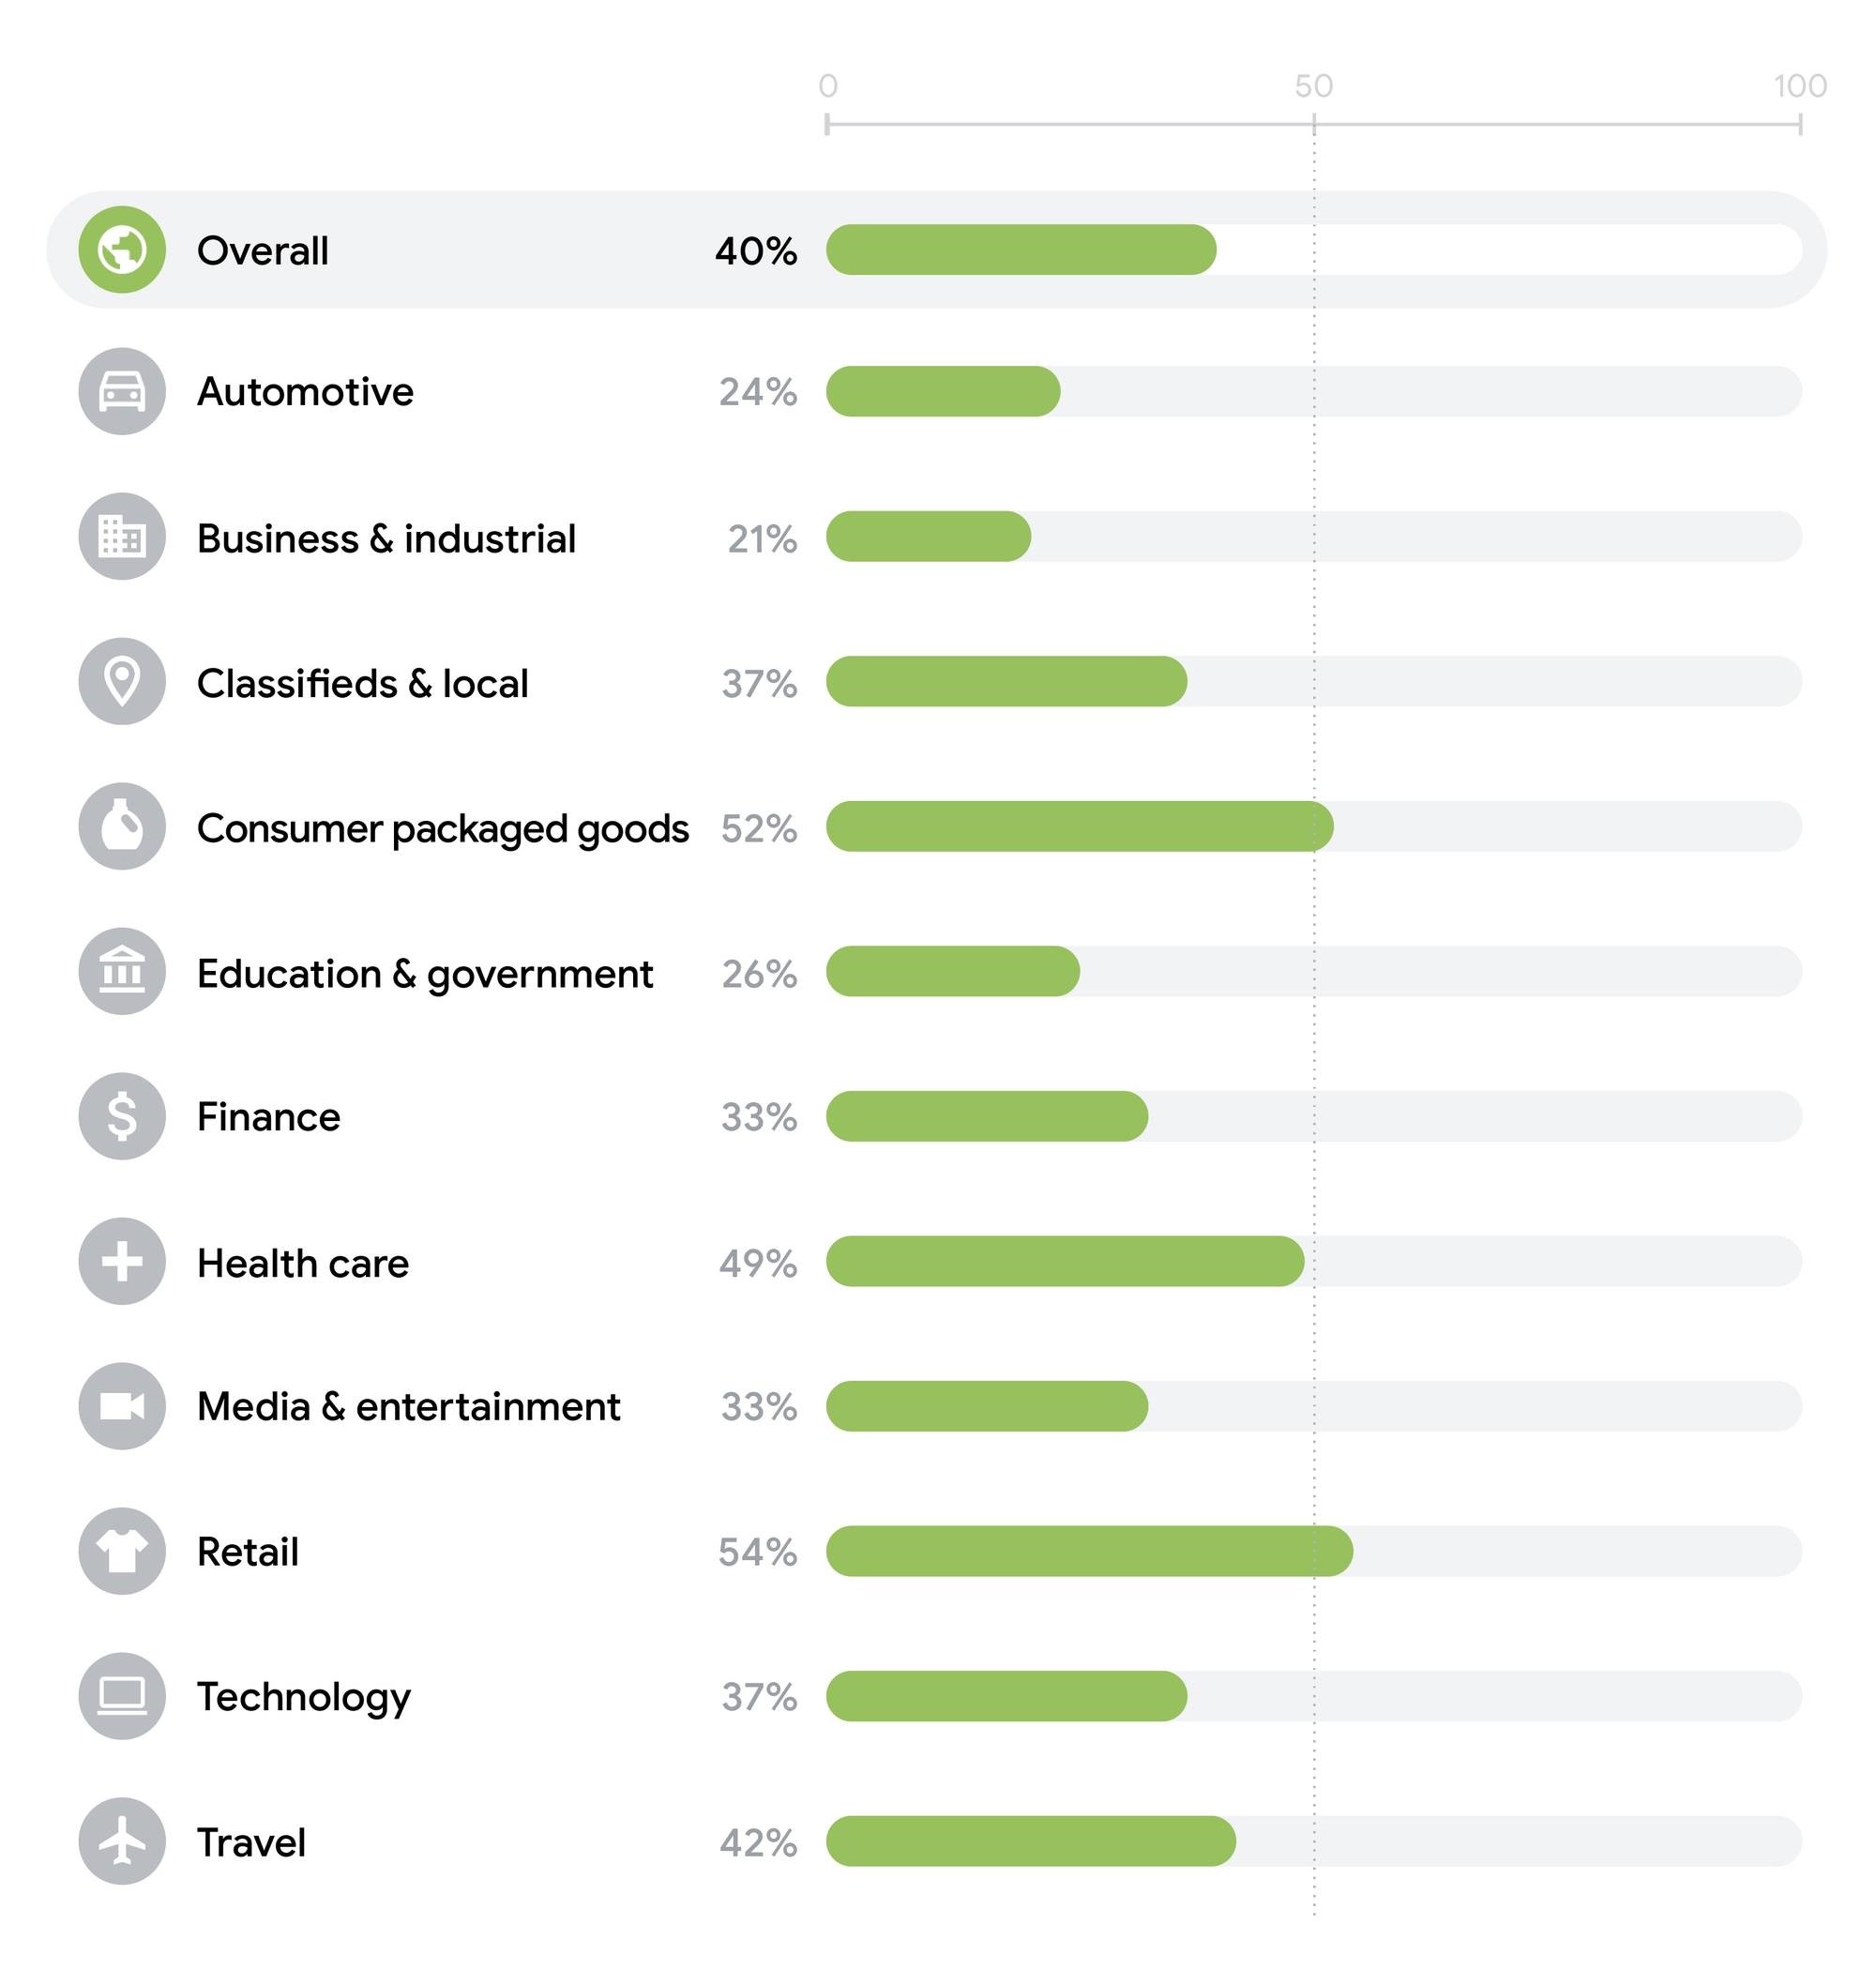Click the Automotive car icon
Screen dimensions: 1876x1970
tap(122, 391)
